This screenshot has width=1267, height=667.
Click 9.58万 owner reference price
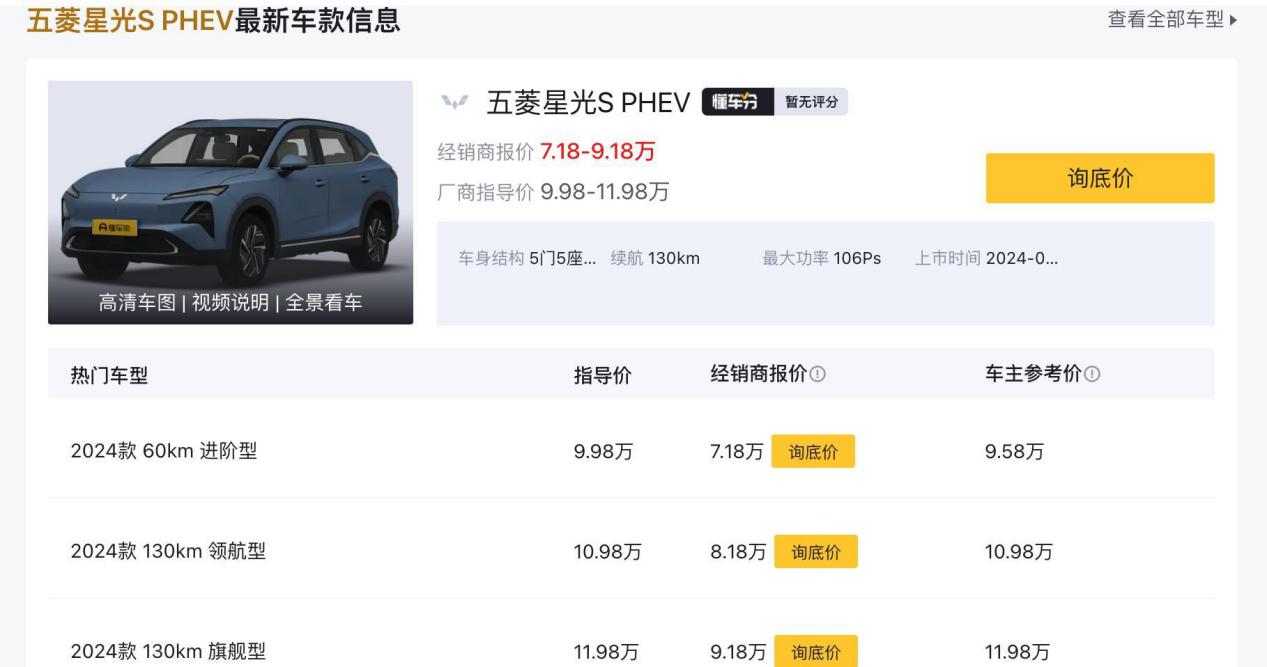point(1015,452)
